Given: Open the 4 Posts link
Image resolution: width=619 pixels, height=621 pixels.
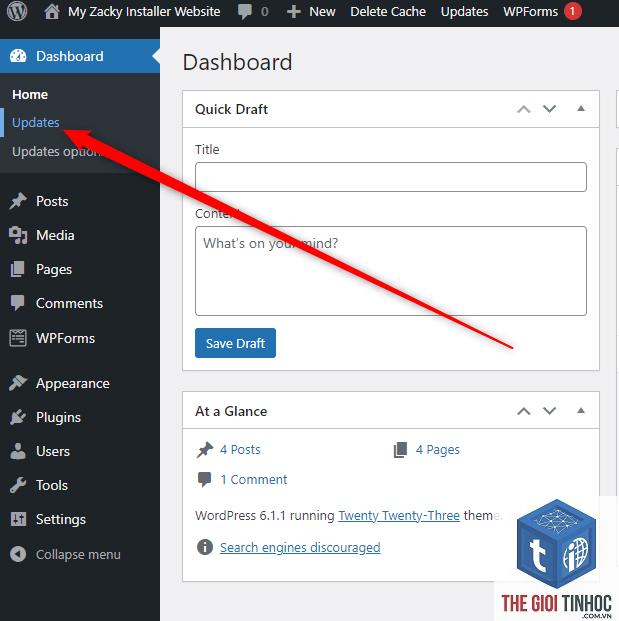Looking at the screenshot, I should 240,450.
